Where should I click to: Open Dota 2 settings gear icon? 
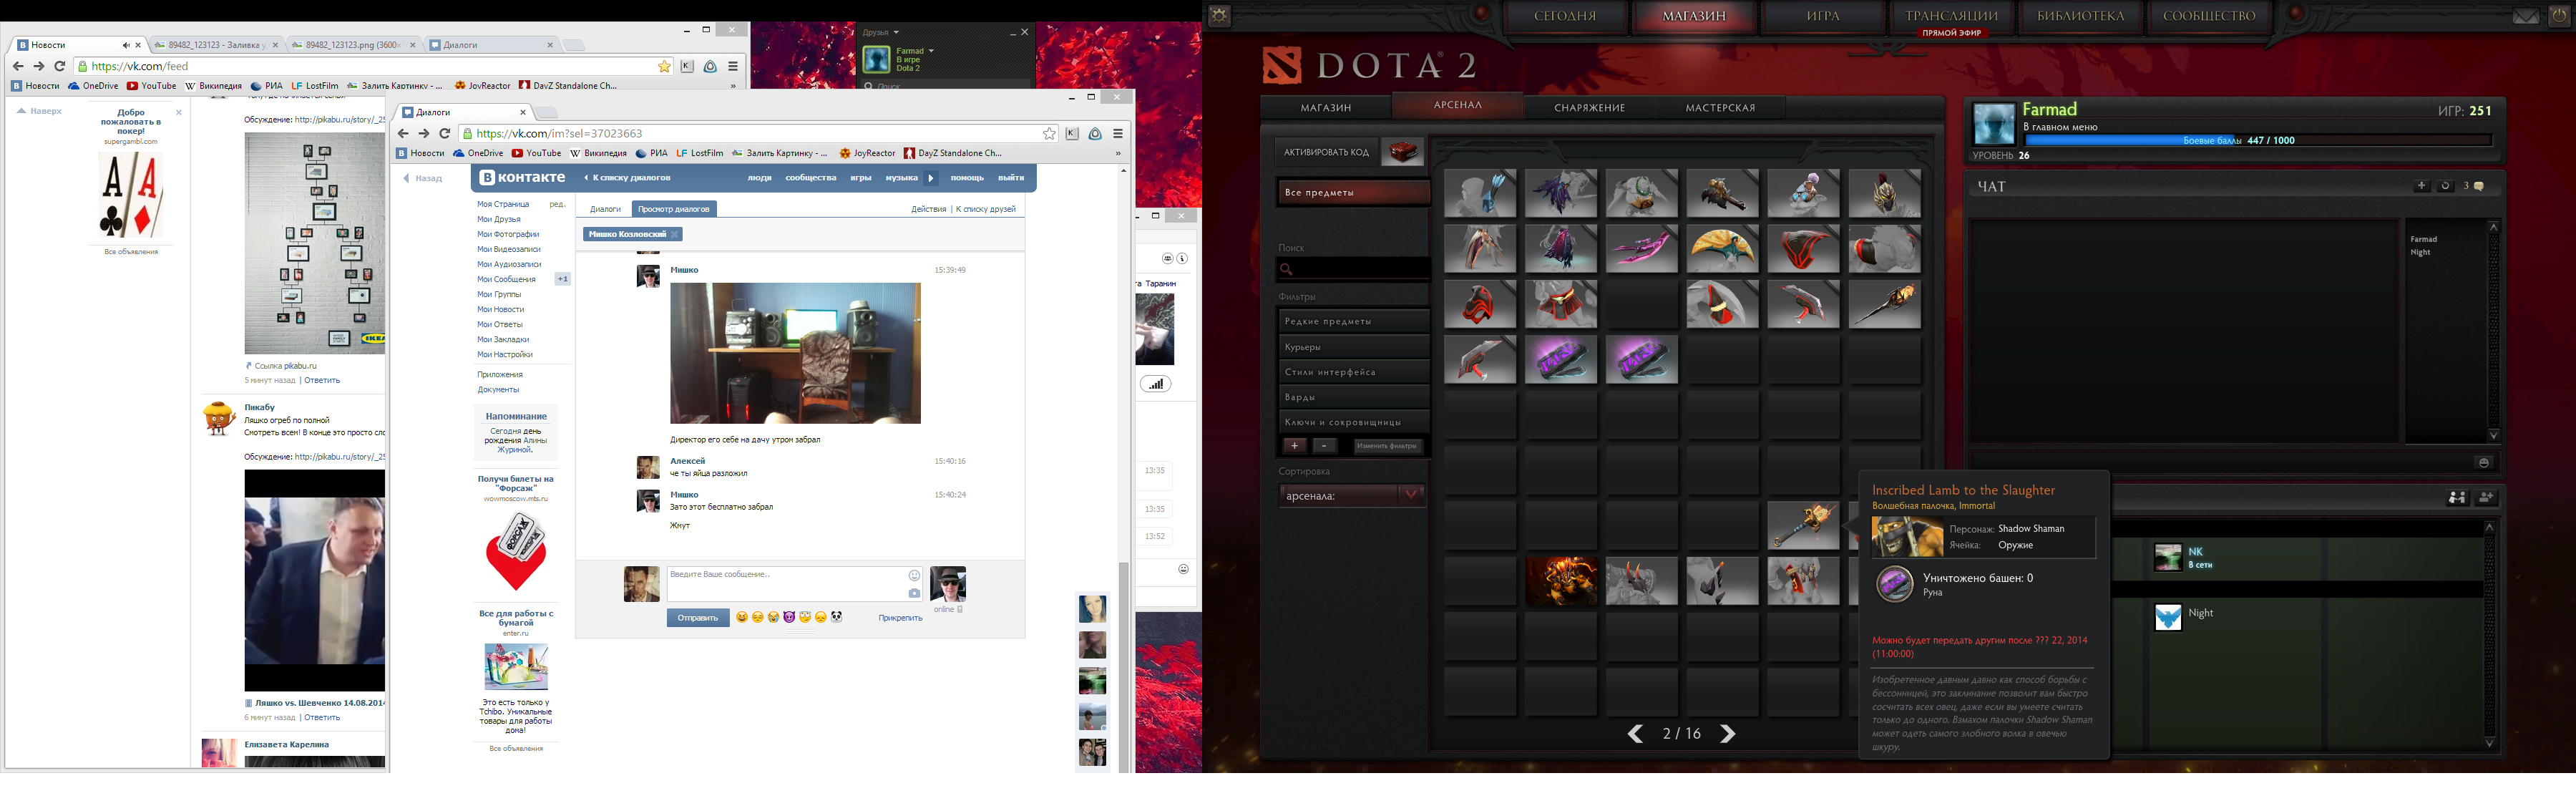point(1220,15)
